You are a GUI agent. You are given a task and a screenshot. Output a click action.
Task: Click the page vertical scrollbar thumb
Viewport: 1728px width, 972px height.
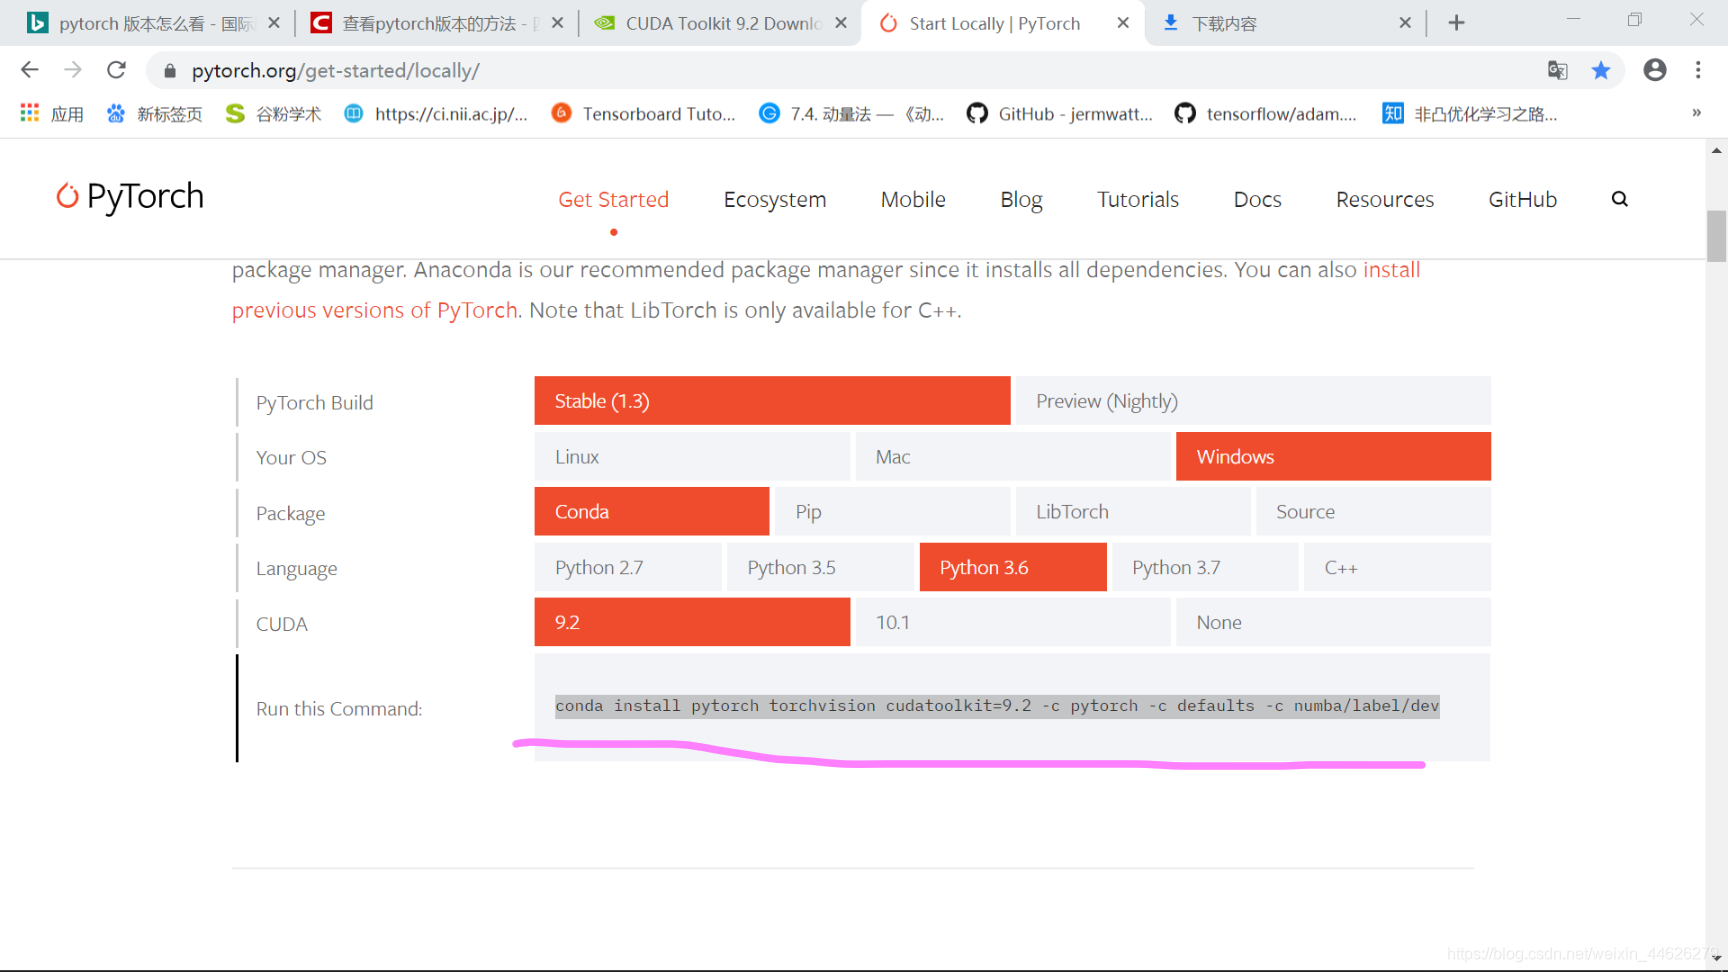pos(1716,236)
